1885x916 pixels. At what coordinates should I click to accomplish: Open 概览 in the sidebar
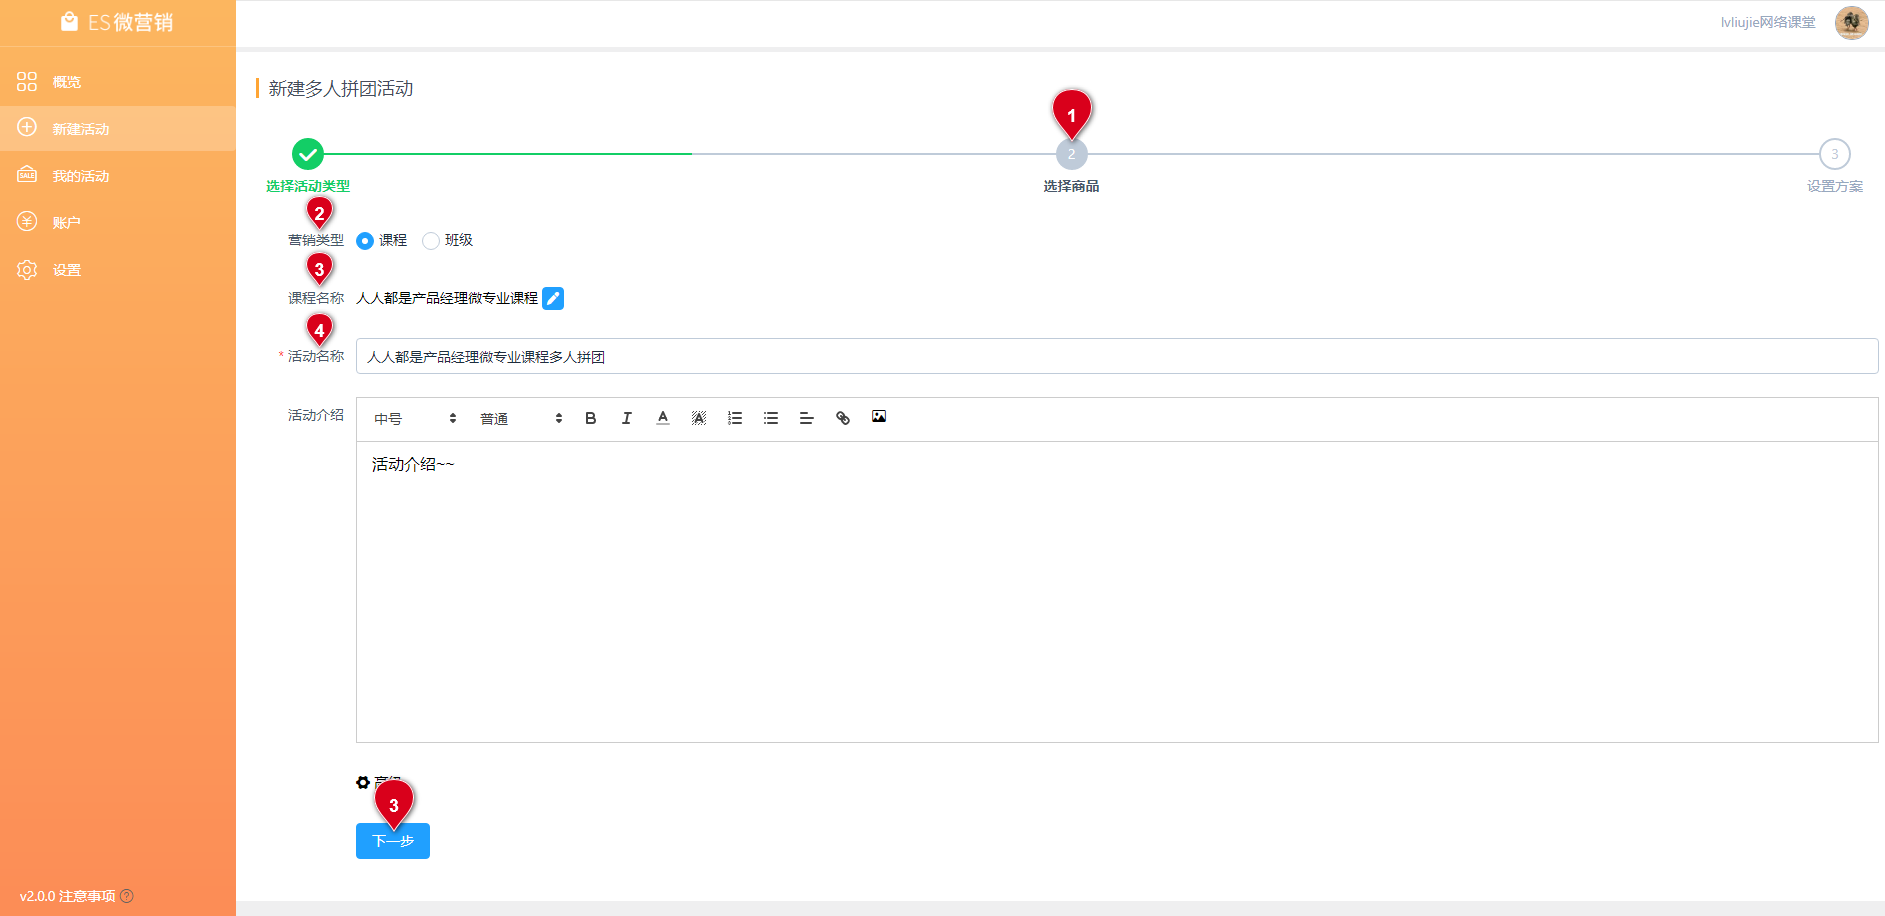pyautogui.click(x=66, y=82)
